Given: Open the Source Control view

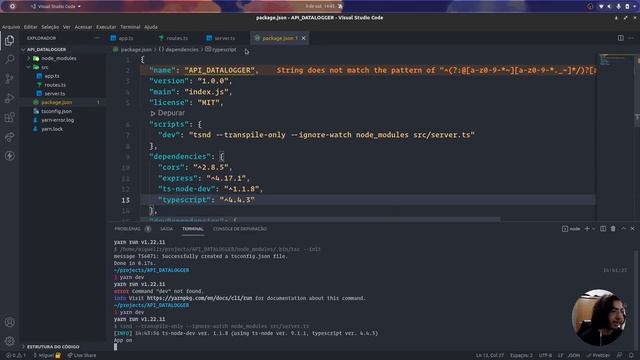Looking at the screenshot, I should pyautogui.click(x=9, y=79).
